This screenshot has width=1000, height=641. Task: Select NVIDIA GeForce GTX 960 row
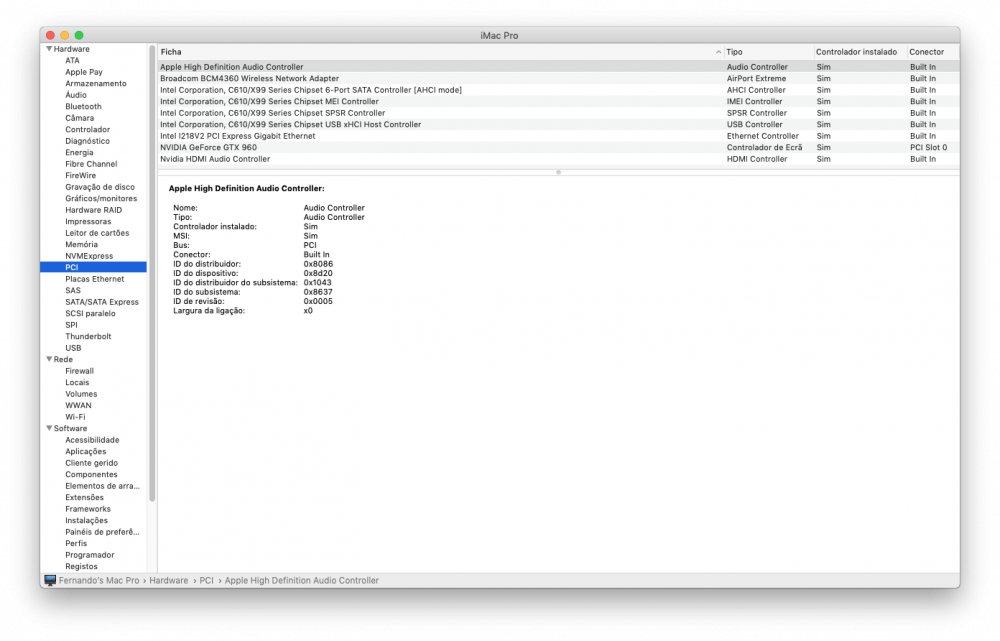[x=558, y=147]
